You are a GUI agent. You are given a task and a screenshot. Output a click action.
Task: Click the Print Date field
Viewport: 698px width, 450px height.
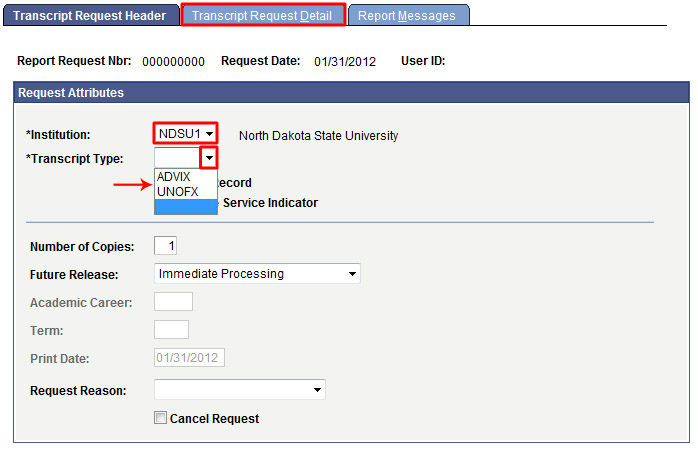pyautogui.click(x=190, y=358)
